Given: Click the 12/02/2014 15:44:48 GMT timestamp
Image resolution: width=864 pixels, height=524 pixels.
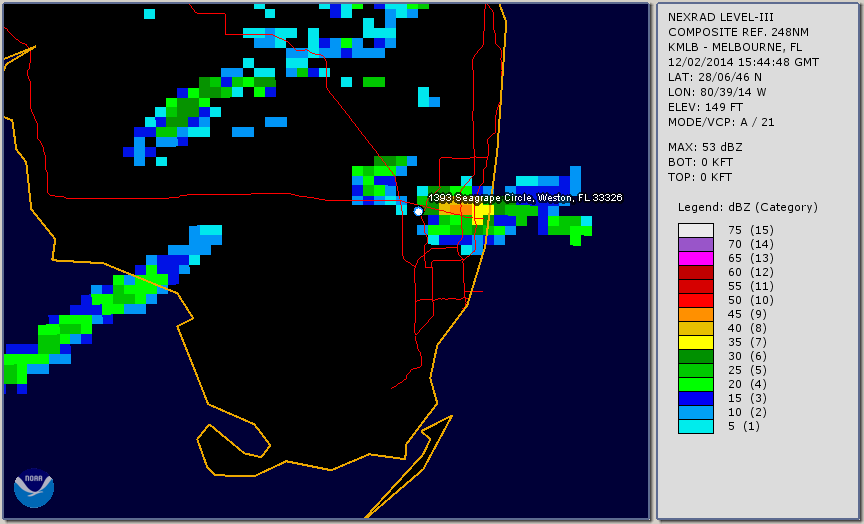Looking at the screenshot, I should 743,62.
